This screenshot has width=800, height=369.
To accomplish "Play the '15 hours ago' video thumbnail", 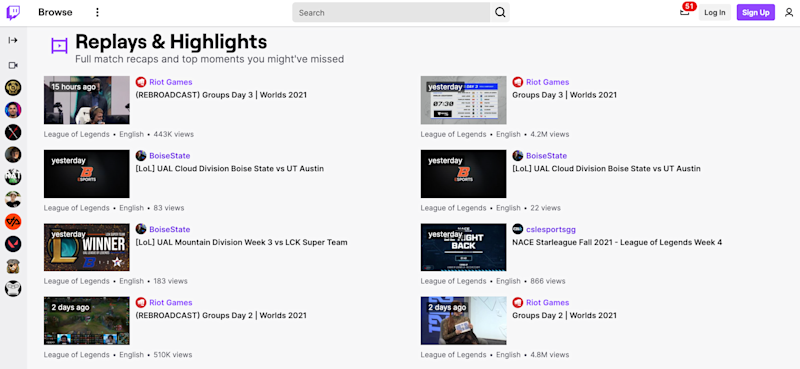I will [x=87, y=100].
